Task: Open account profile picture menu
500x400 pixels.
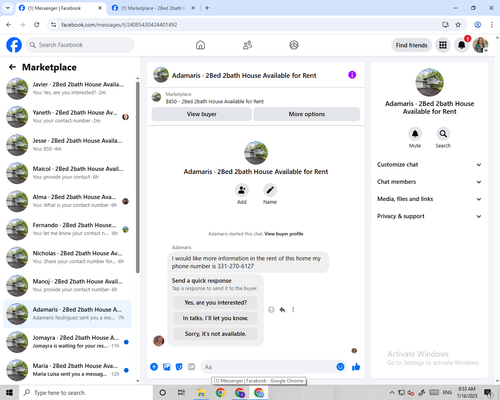Action: pyautogui.click(x=480, y=45)
